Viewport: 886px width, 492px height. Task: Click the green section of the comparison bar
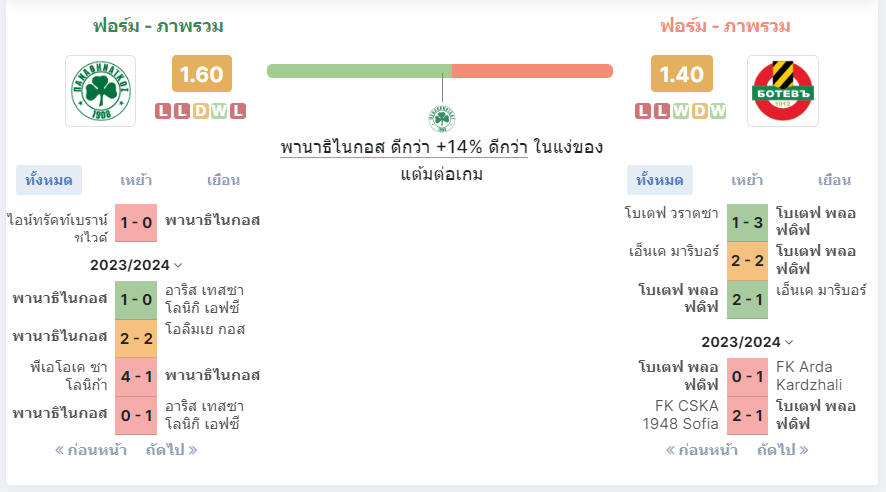coord(359,71)
